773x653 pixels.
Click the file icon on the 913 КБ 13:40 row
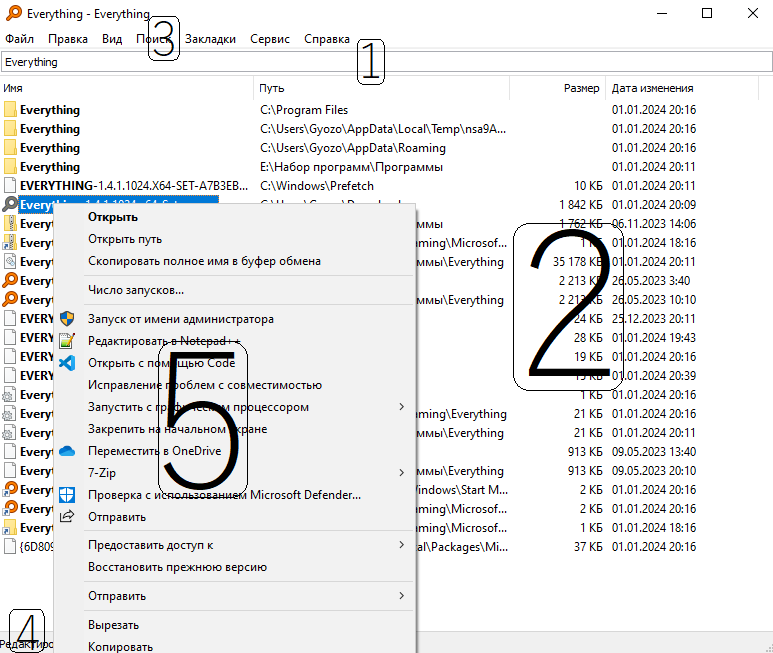pos(10,452)
